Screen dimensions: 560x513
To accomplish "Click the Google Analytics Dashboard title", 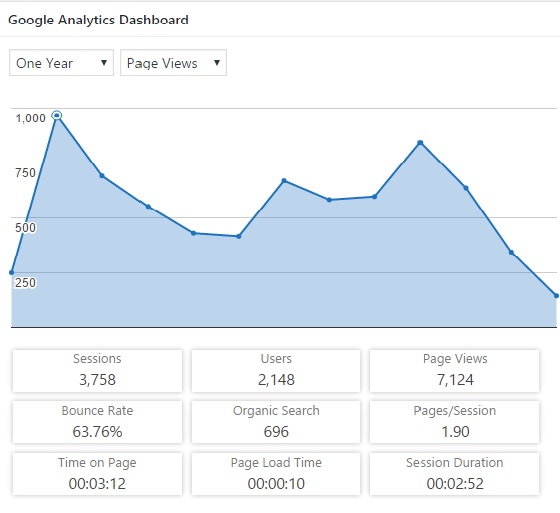I will click(x=98, y=20).
